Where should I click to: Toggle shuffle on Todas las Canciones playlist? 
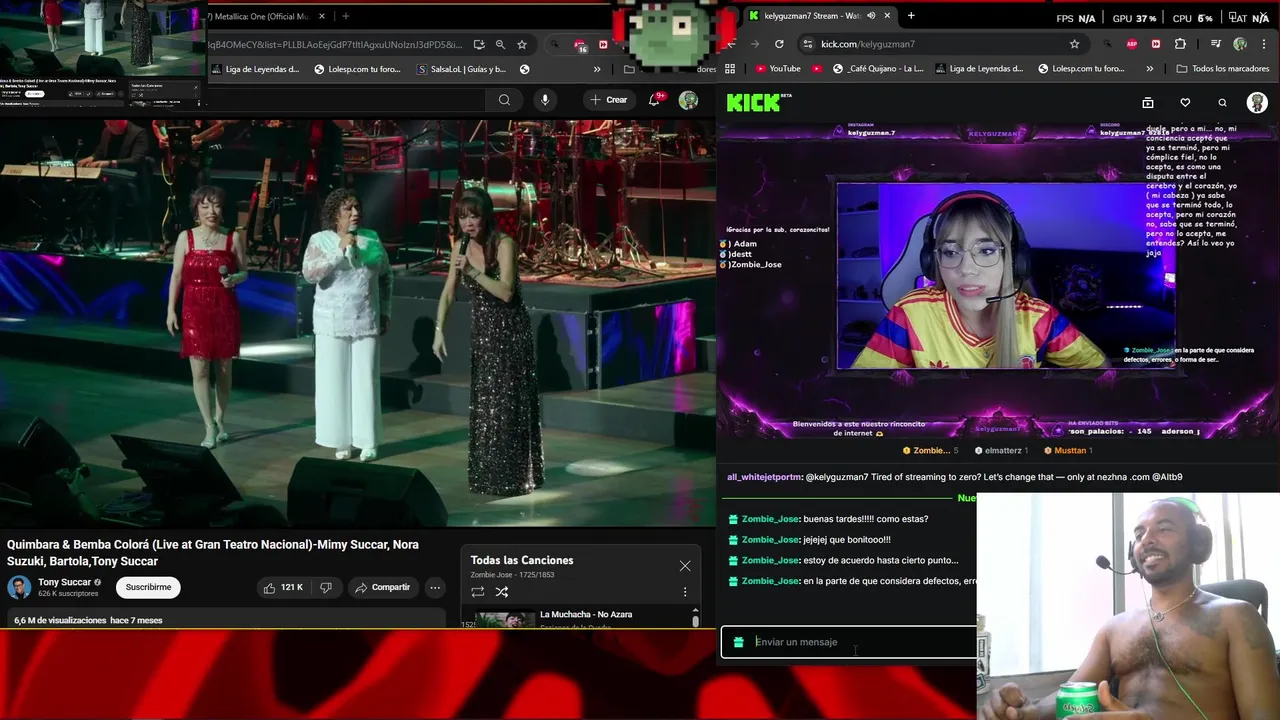[x=502, y=591]
